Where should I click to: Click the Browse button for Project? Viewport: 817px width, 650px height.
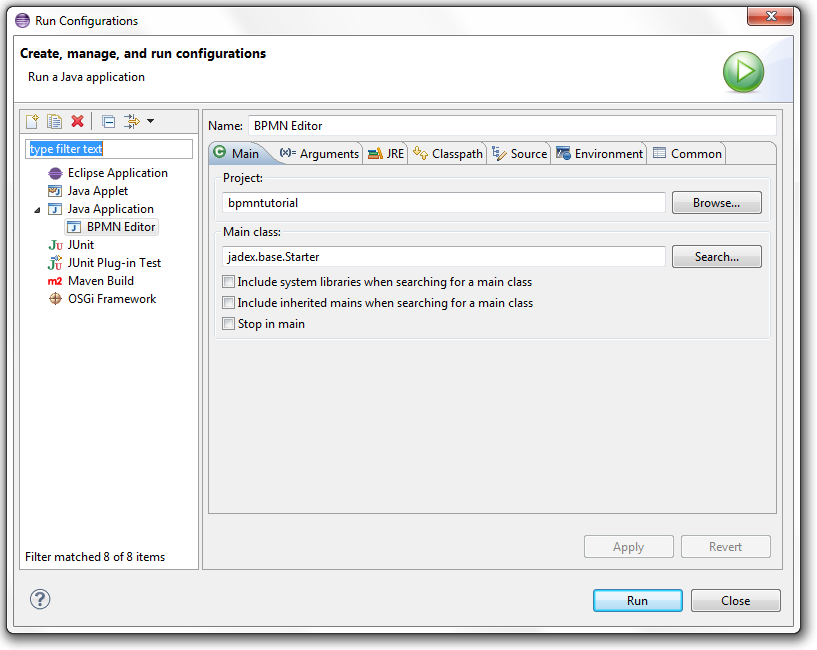click(x=716, y=203)
